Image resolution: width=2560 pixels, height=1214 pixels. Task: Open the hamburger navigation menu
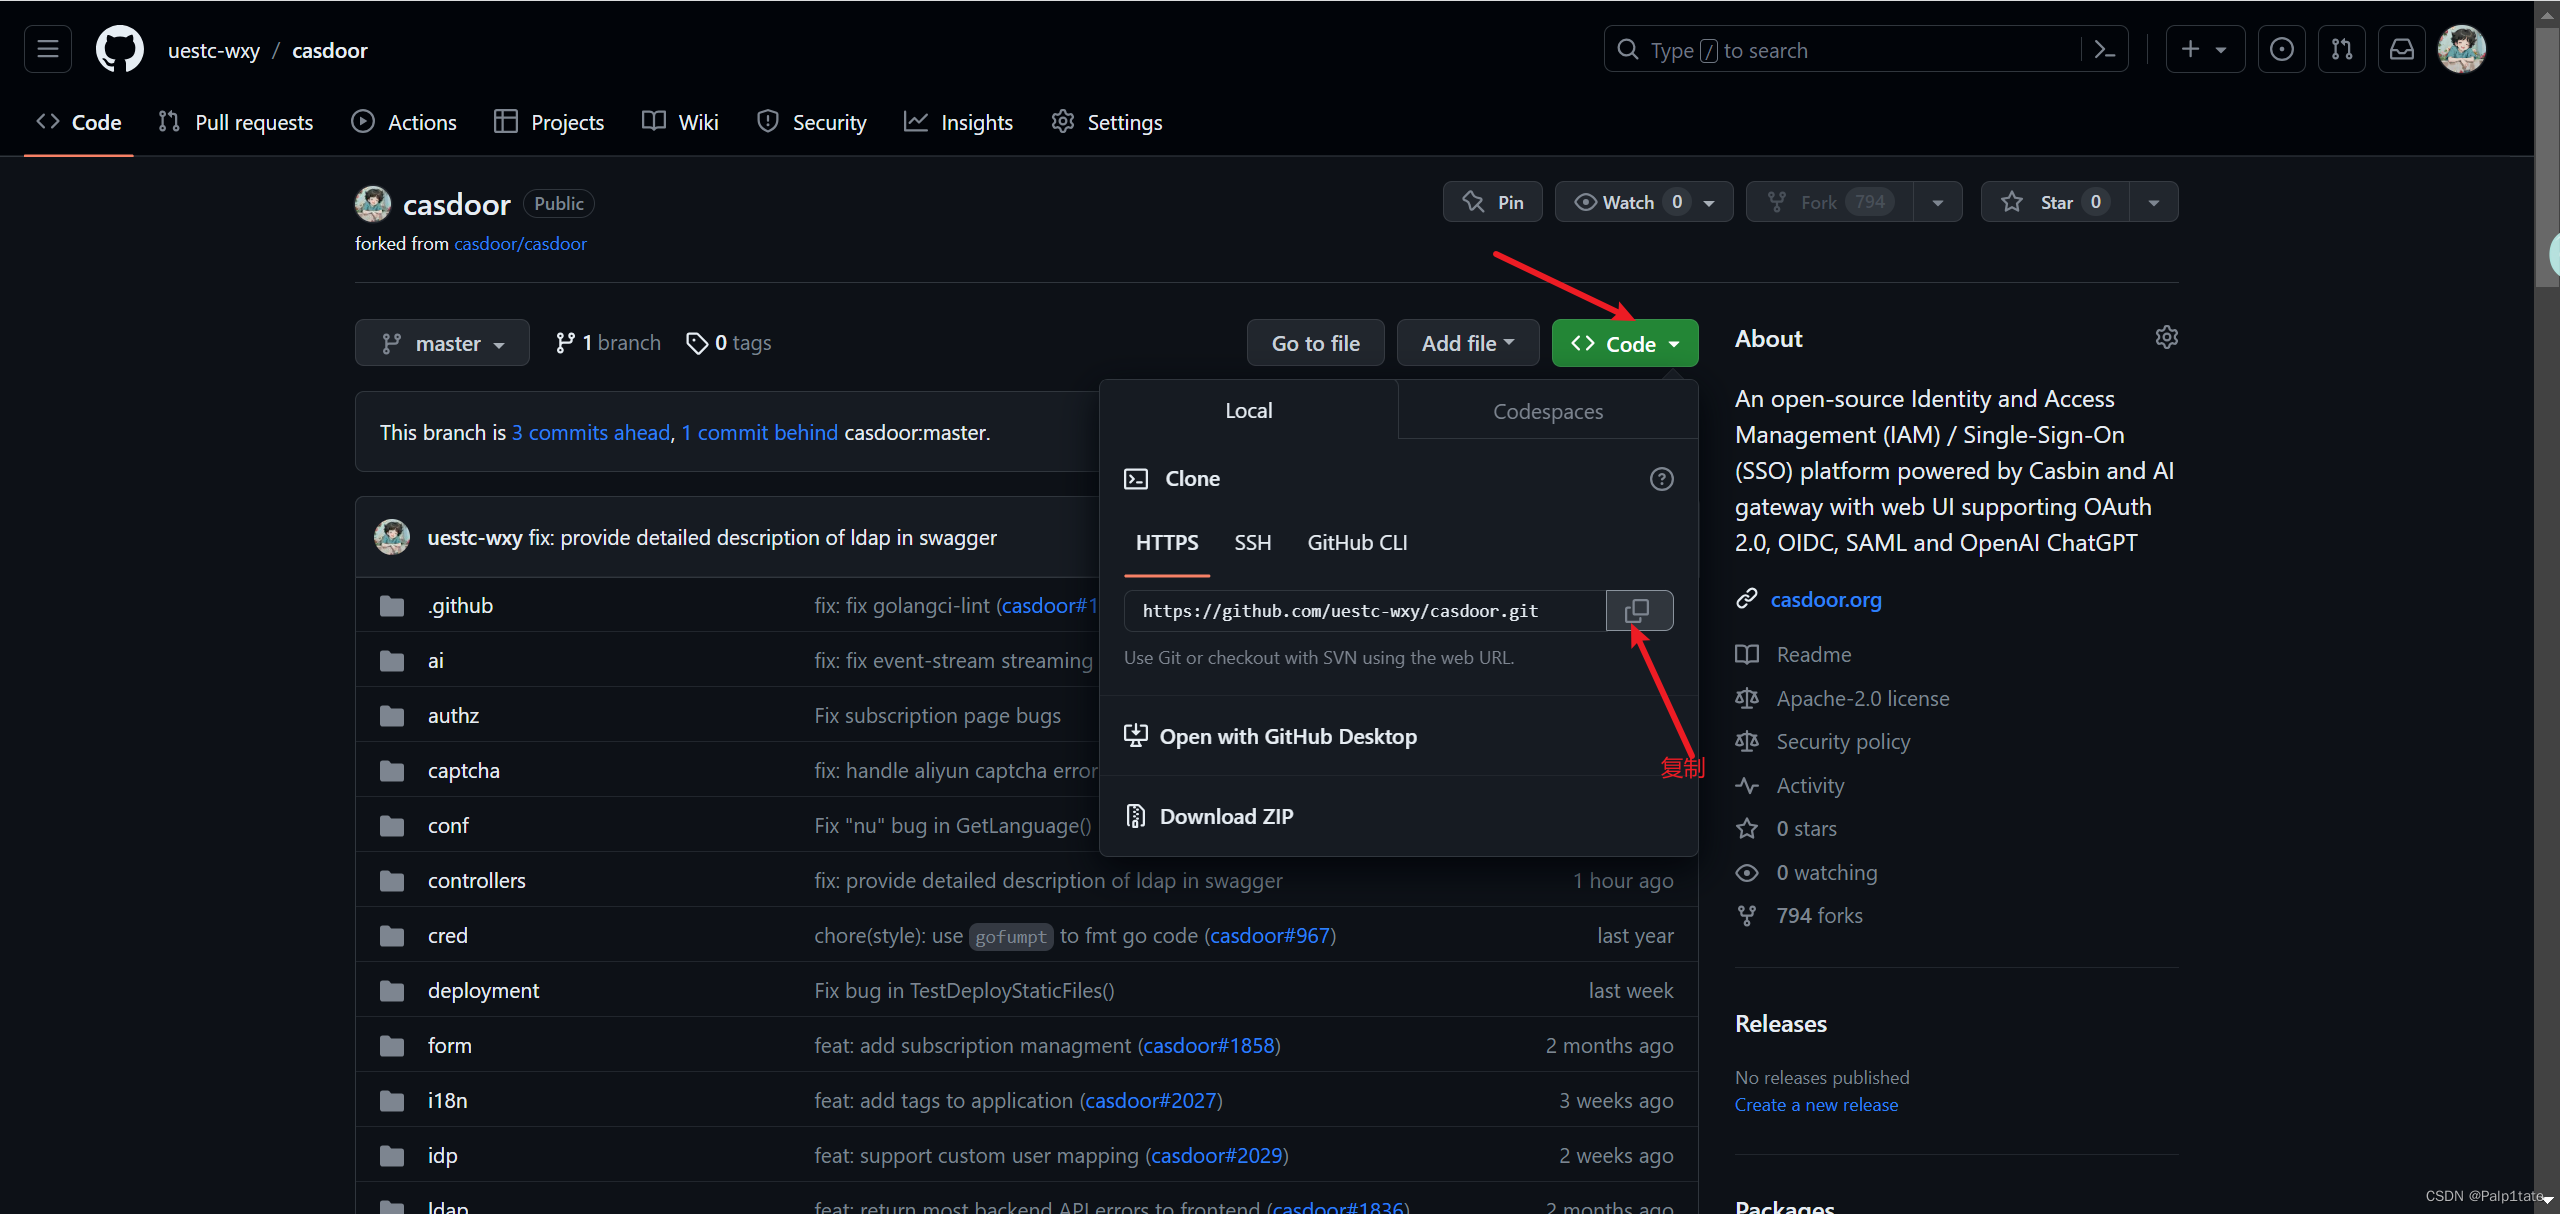pos(48,50)
